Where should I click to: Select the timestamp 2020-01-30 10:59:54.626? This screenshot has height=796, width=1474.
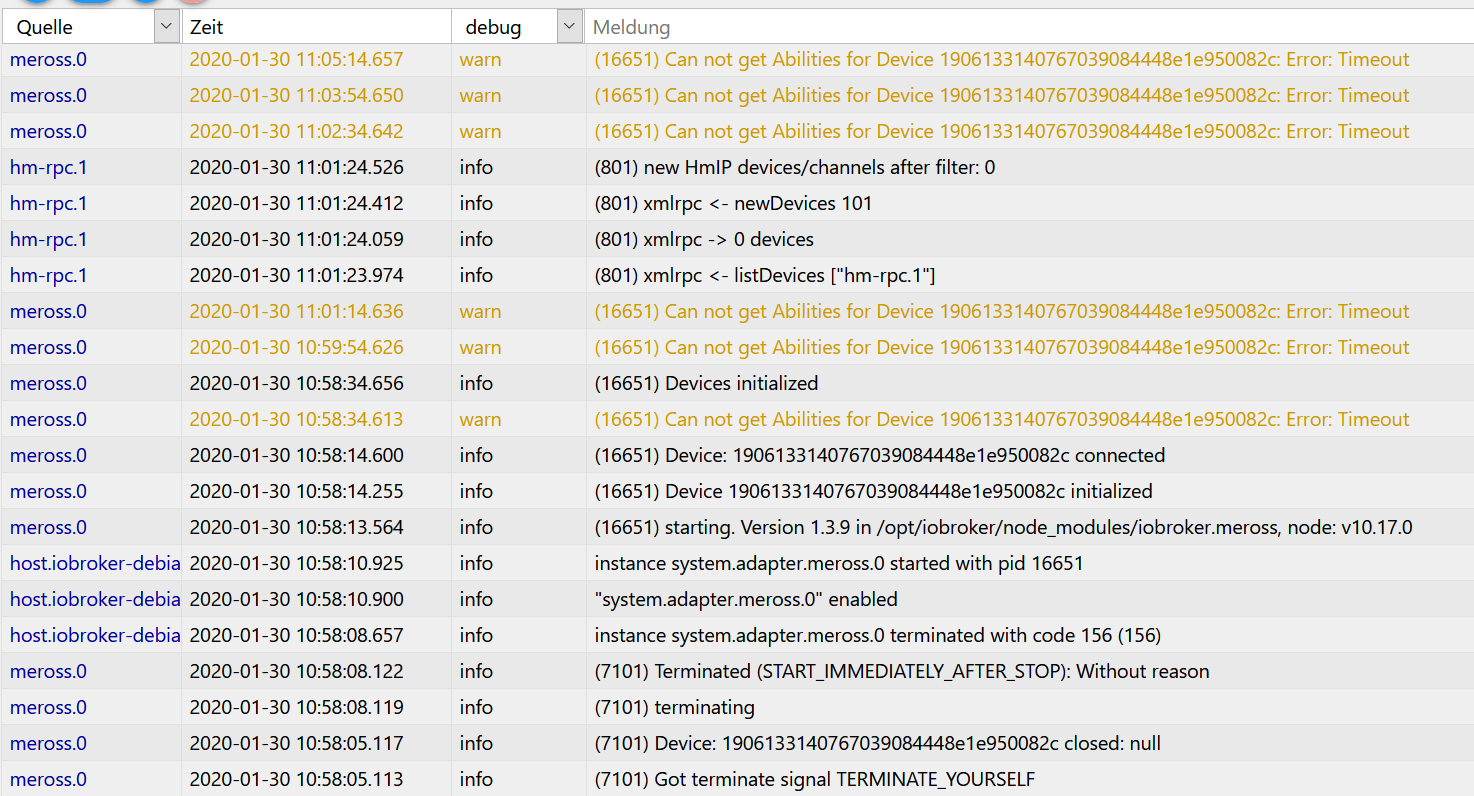point(296,347)
